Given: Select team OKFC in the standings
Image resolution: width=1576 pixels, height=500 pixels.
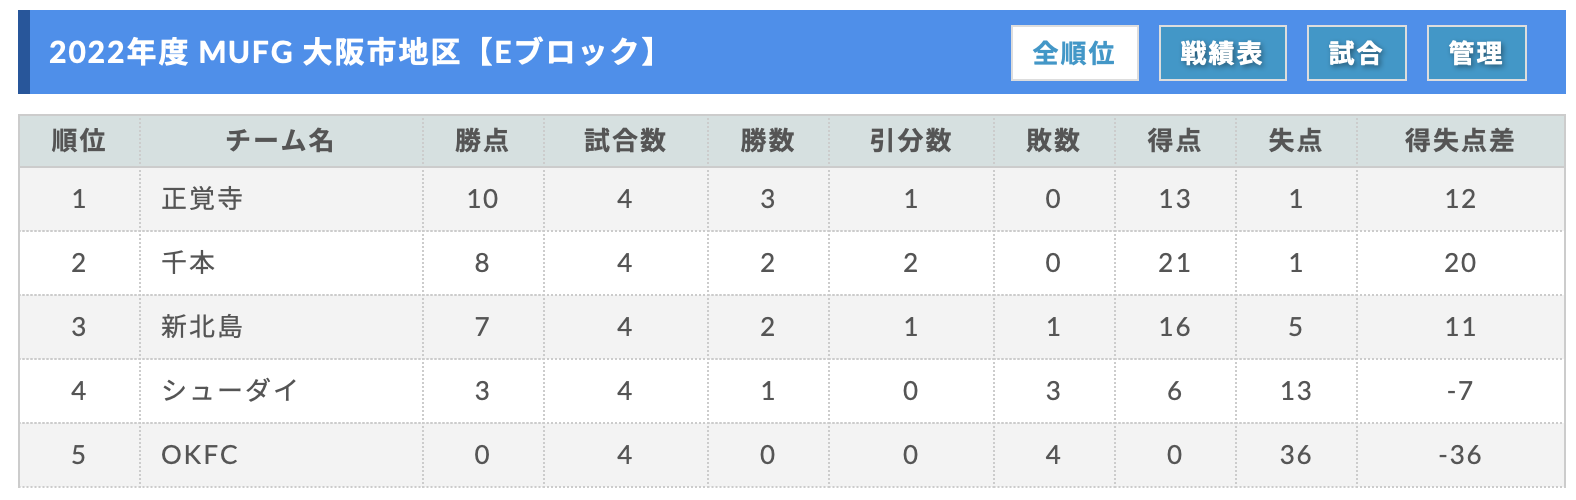Looking at the screenshot, I should point(200,455).
